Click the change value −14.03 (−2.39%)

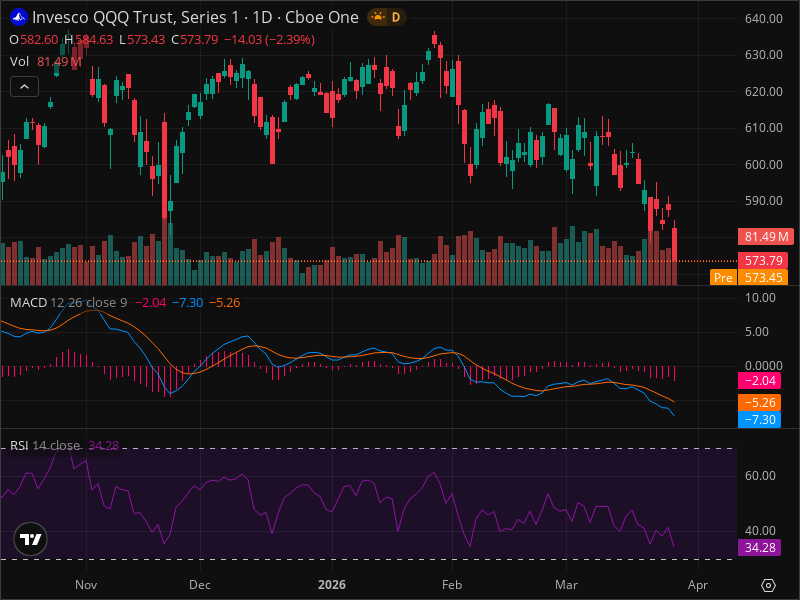click(269, 40)
